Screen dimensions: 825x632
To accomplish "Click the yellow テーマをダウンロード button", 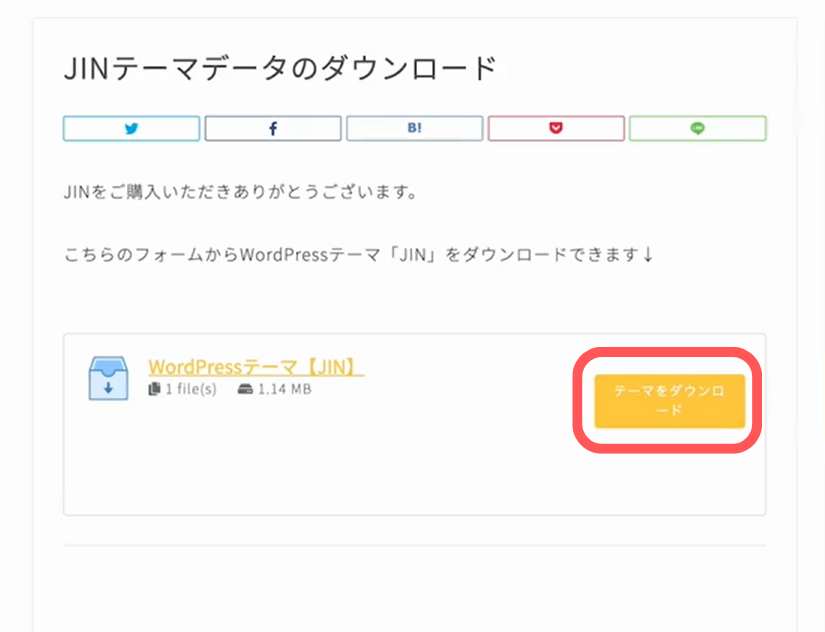I will 670,400.
